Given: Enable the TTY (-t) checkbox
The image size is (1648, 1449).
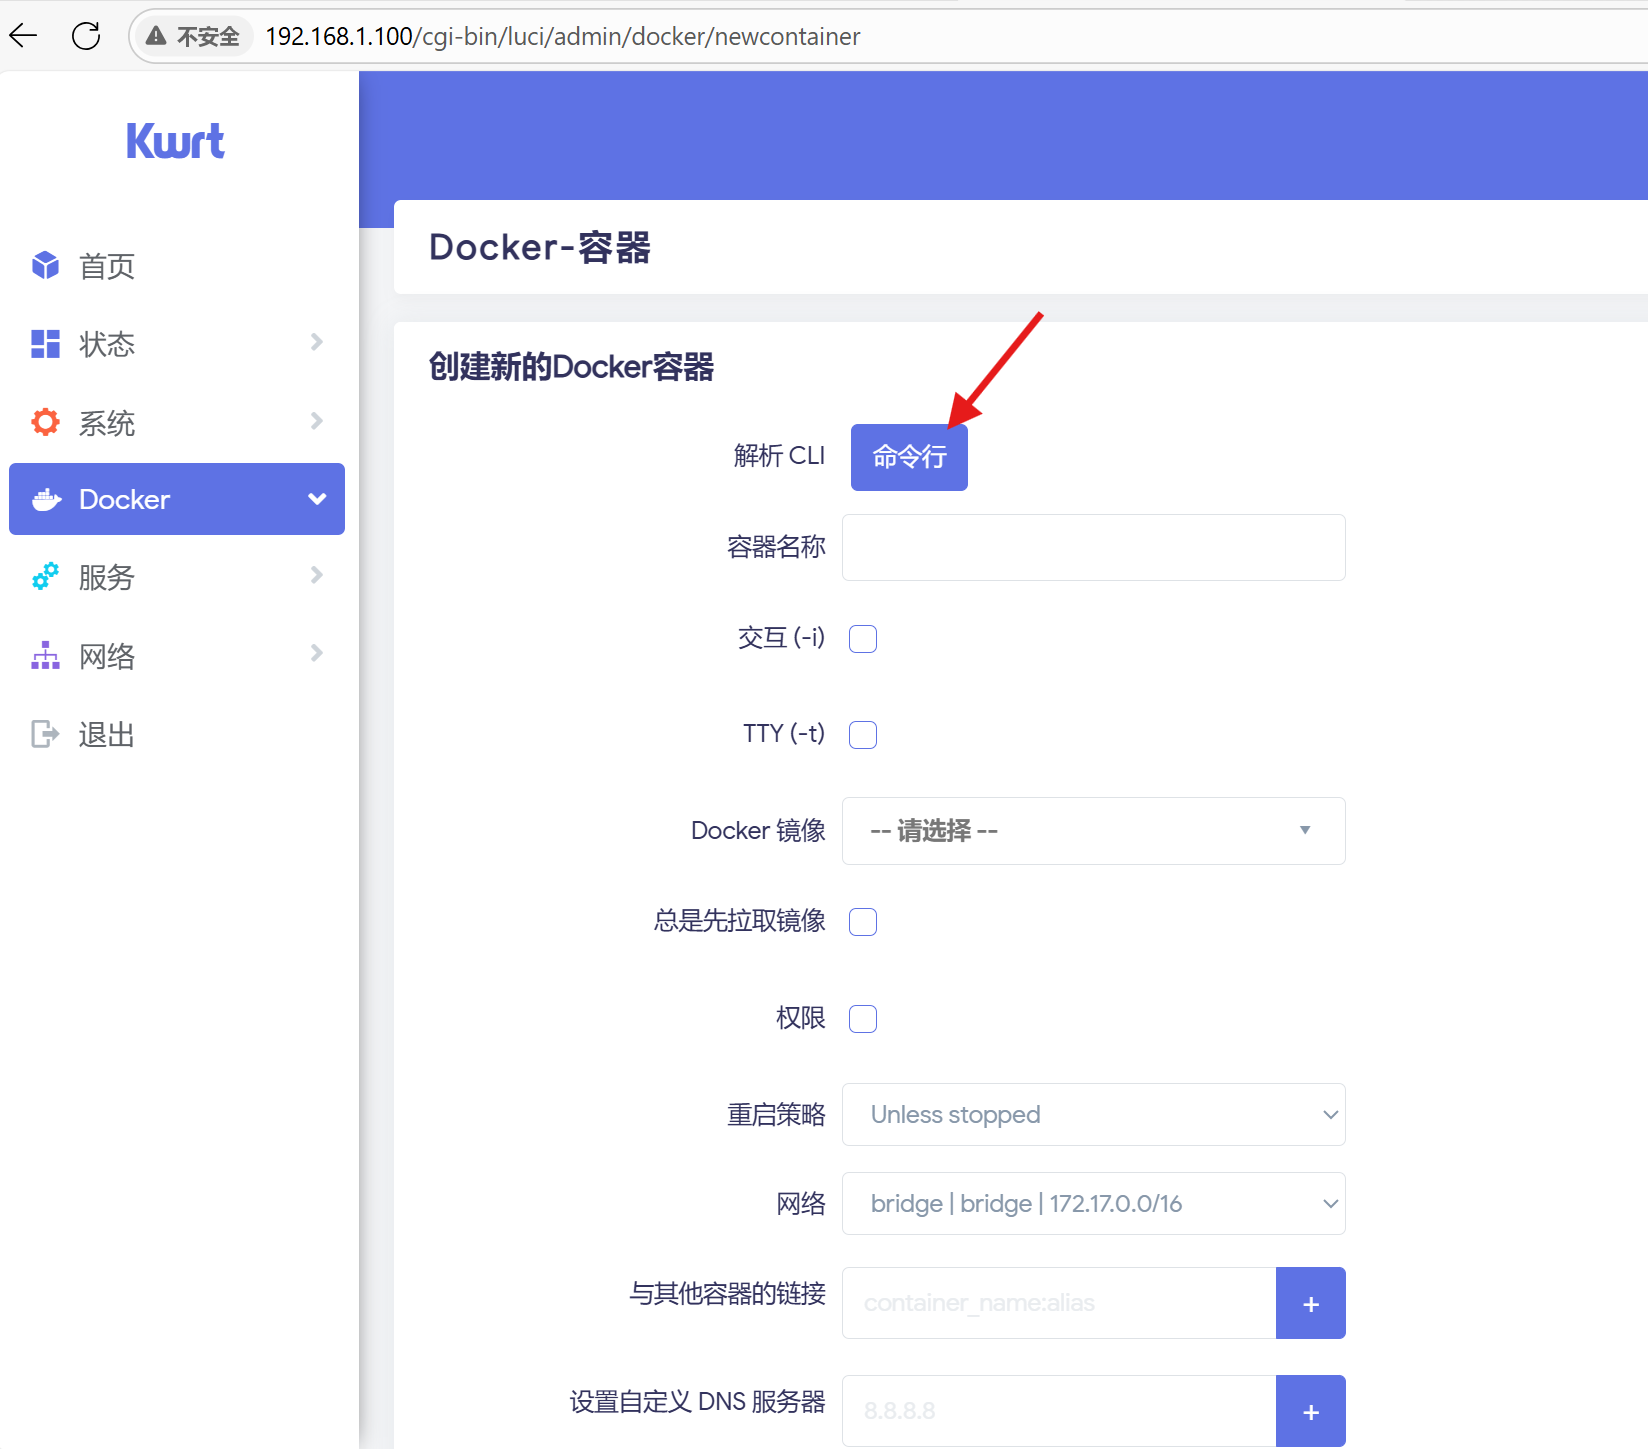Looking at the screenshot, I should pos(863,735).
